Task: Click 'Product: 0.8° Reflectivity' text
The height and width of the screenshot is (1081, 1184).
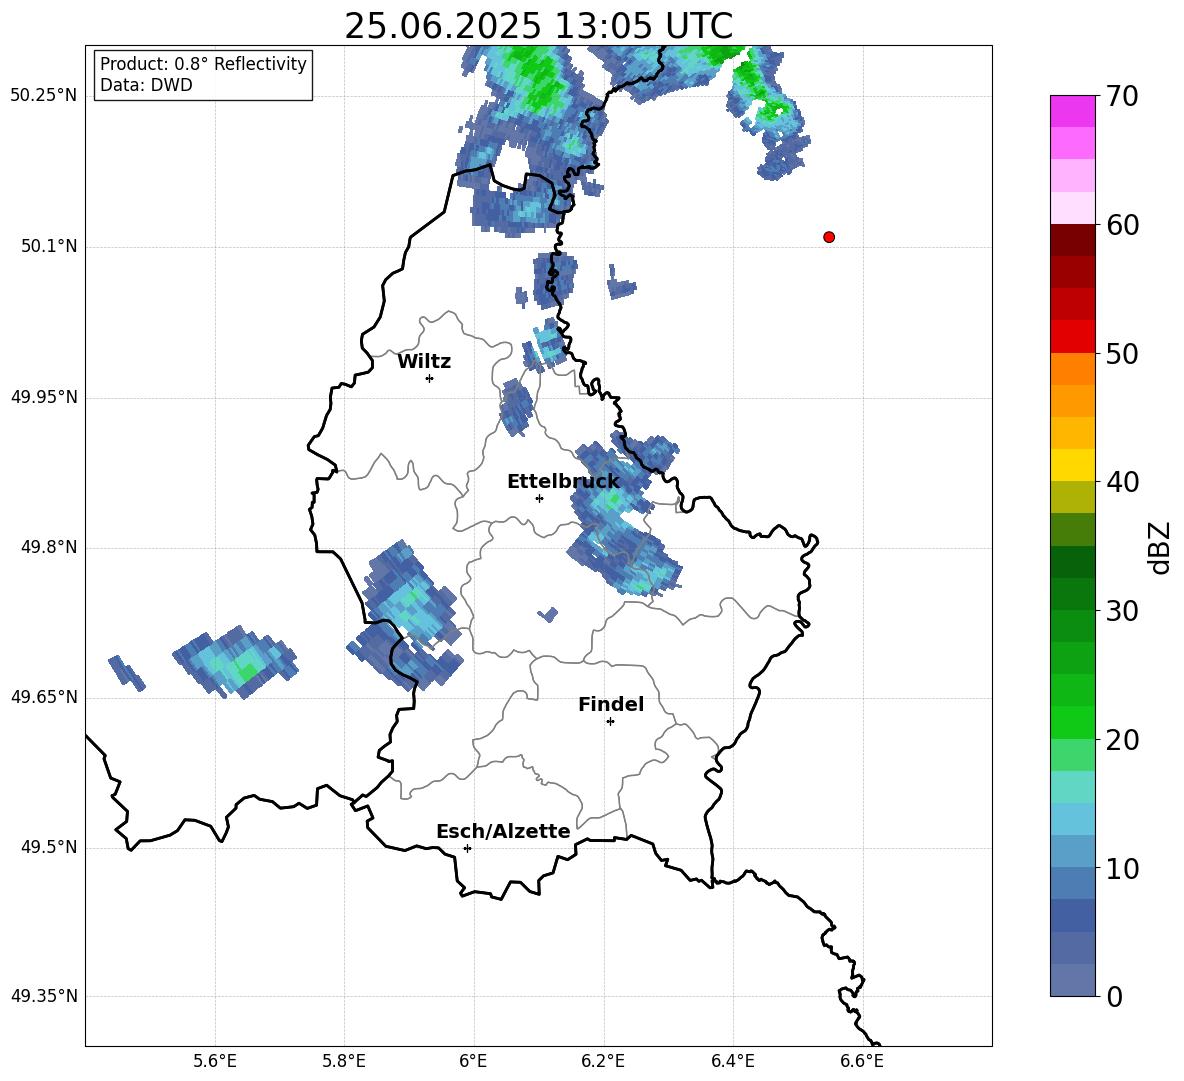Action: coord(203,64)
